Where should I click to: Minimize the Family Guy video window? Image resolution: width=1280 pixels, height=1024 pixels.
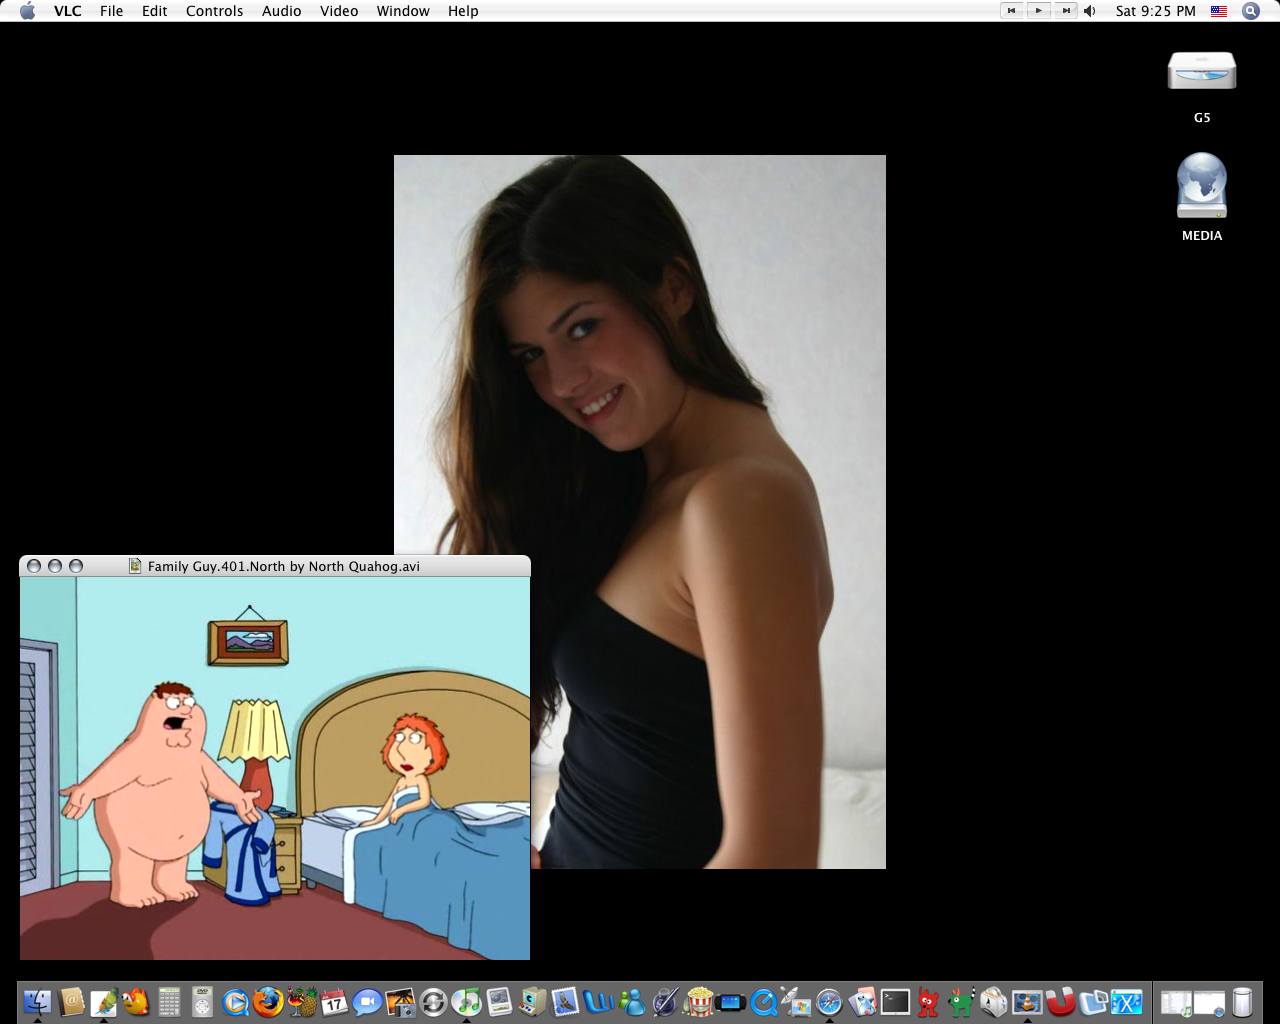(x=55, y=566)
